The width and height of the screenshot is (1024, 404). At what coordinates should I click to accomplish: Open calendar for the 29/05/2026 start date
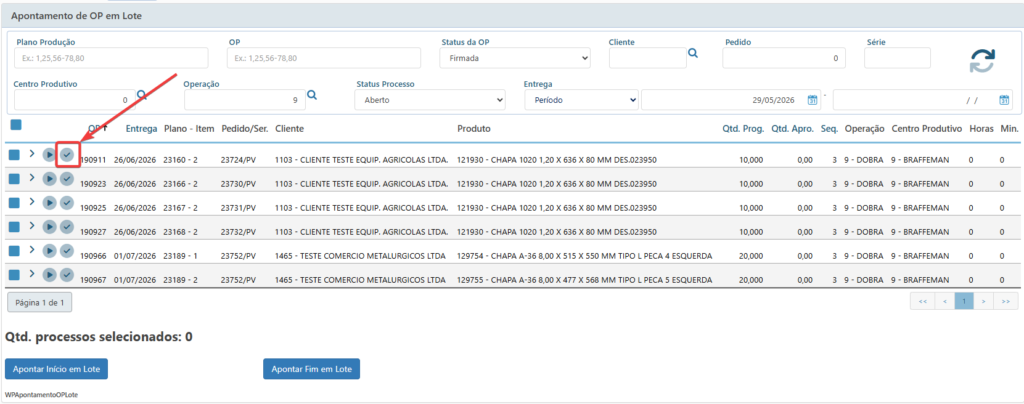(x=812, y=100)
